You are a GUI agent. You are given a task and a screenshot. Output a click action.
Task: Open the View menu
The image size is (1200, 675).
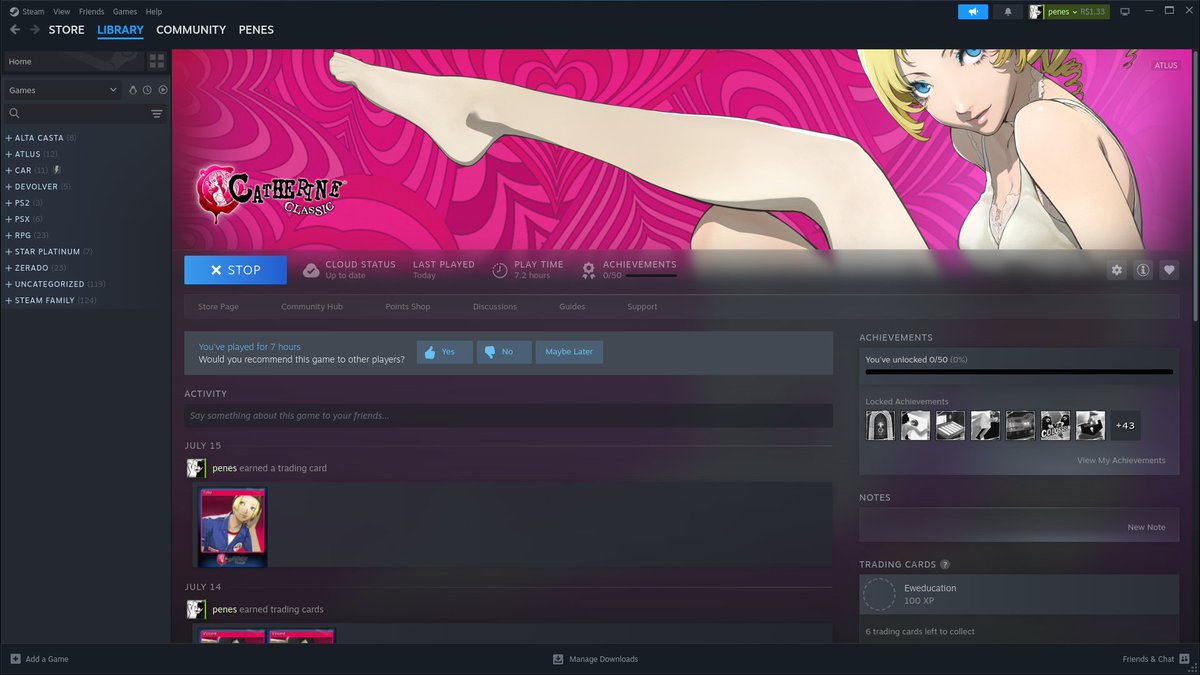pyautogui.click(x=62, y=11)
